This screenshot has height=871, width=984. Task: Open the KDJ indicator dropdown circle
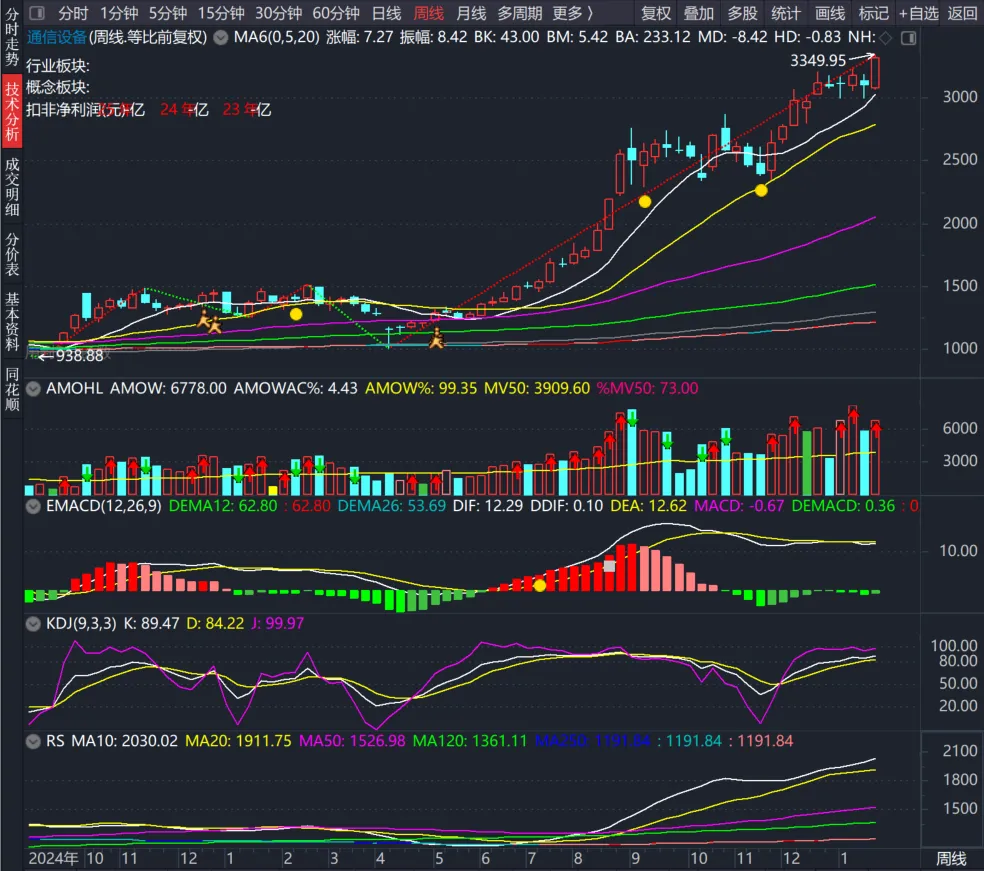coord(33,624)
